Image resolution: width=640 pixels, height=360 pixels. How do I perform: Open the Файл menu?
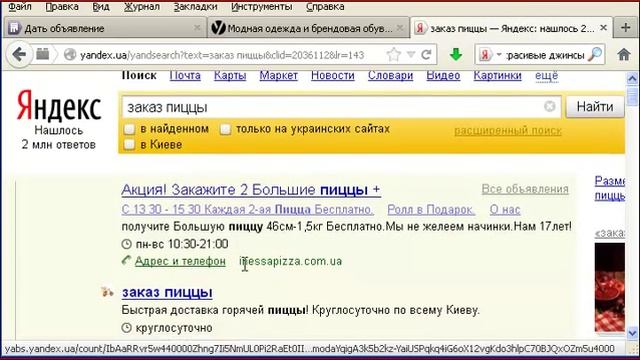click(x=20, y=7)
